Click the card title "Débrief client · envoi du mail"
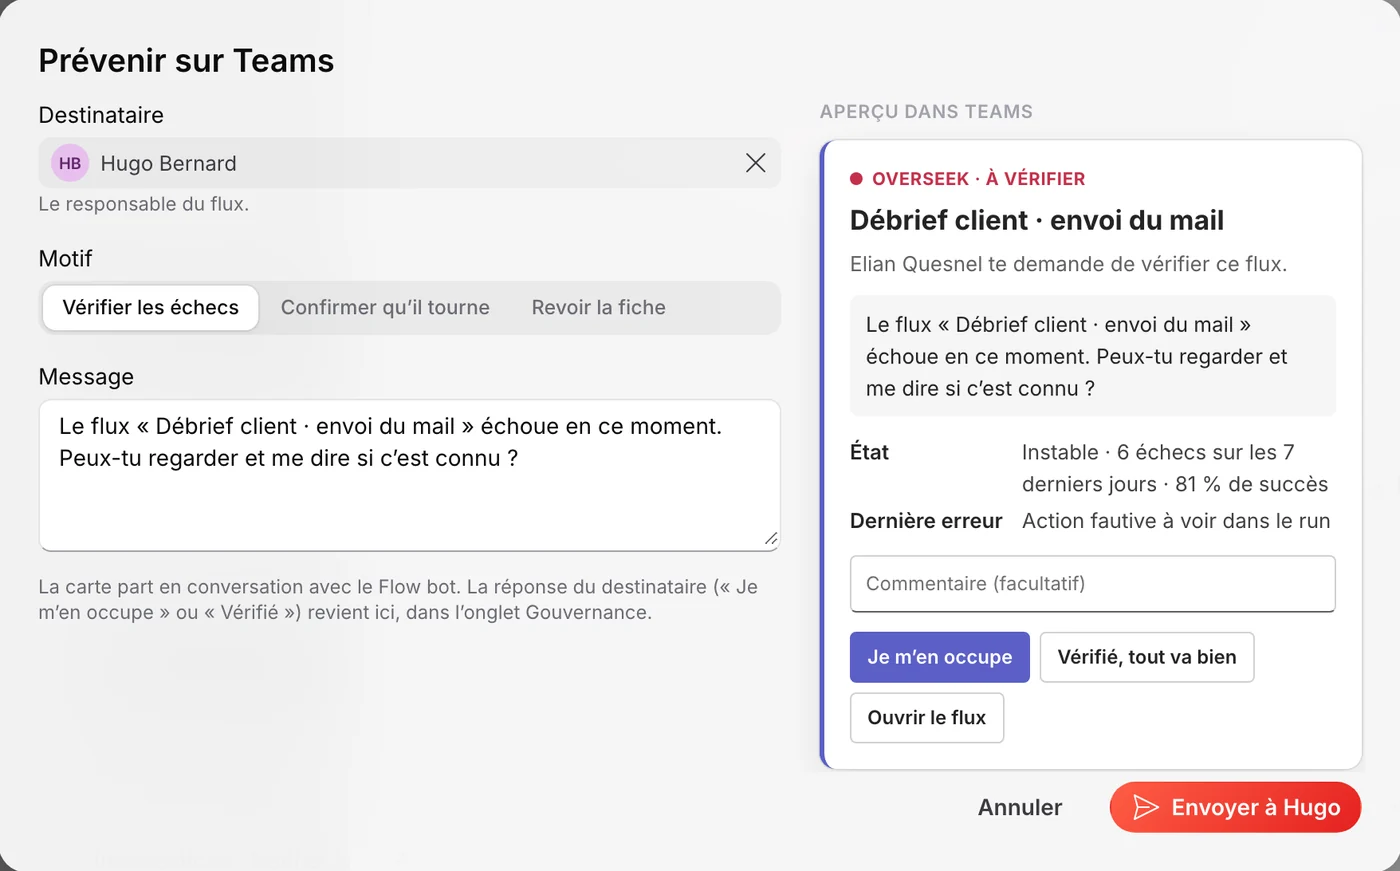Viewport: 1400px width, 871px height. tap(1037, 220)
